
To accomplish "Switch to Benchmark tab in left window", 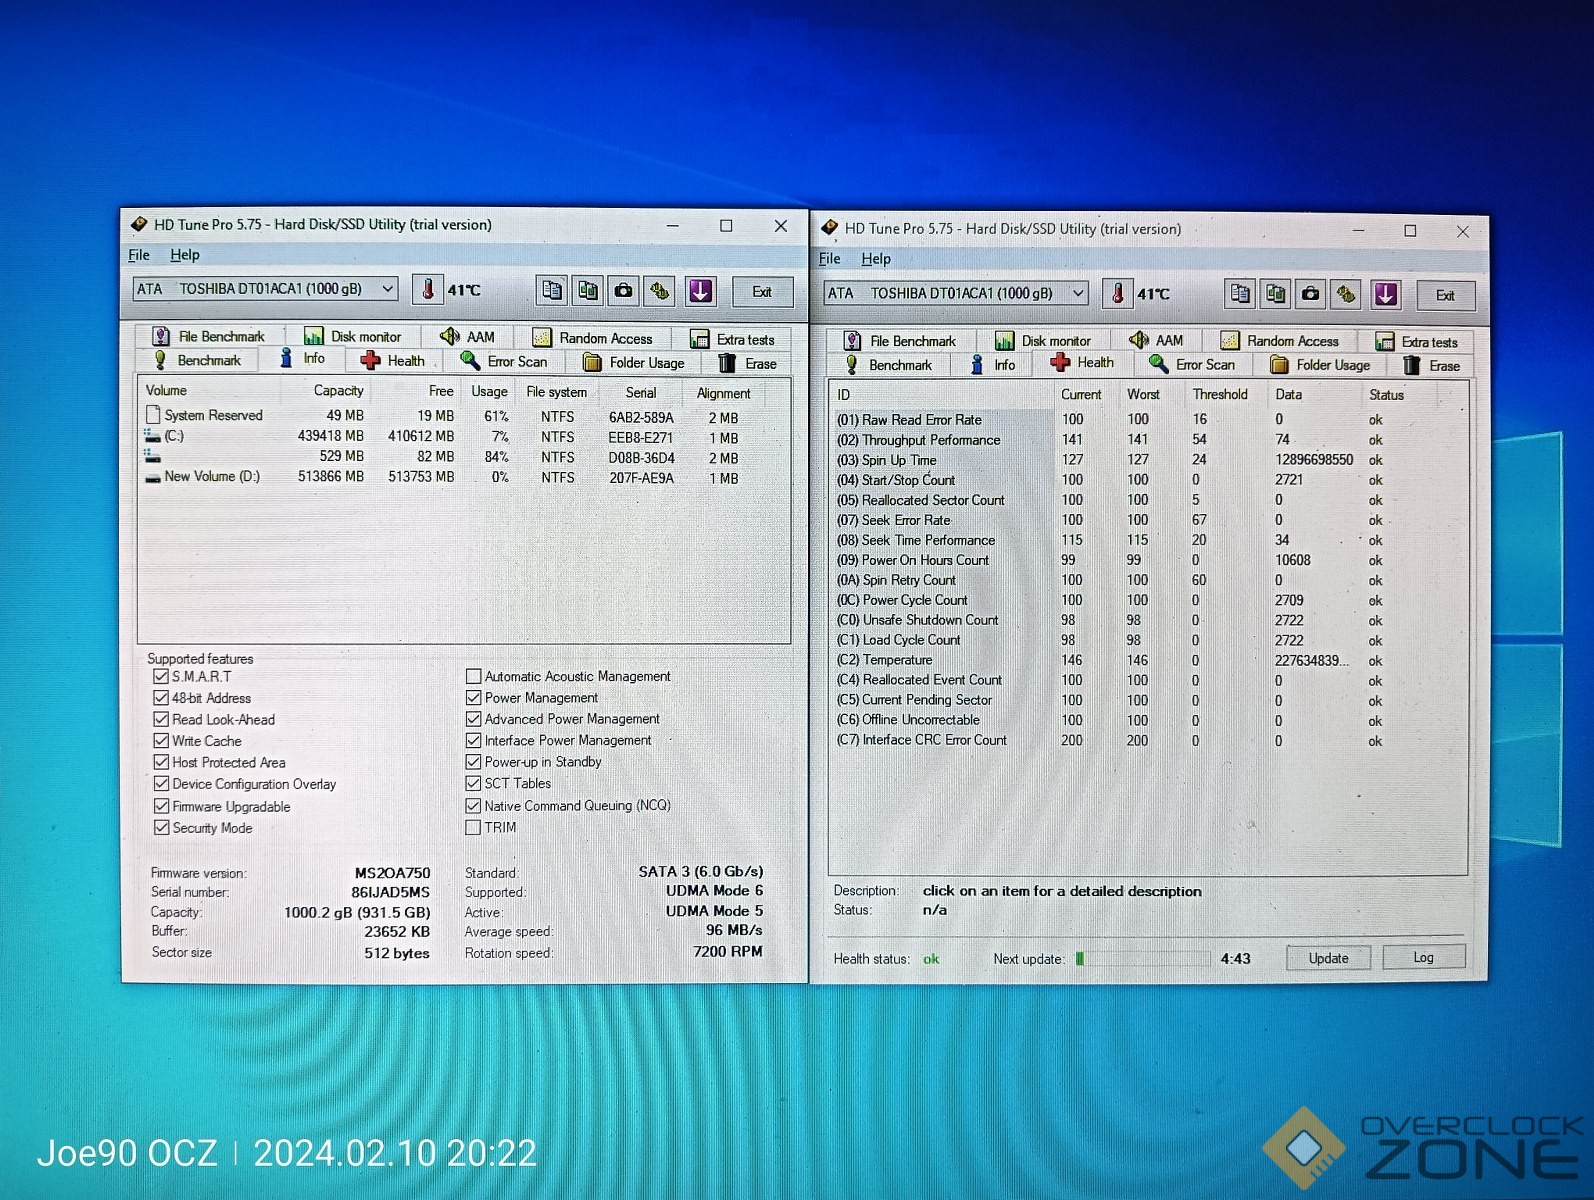I will pyautogui.click(x=197, y=360).
